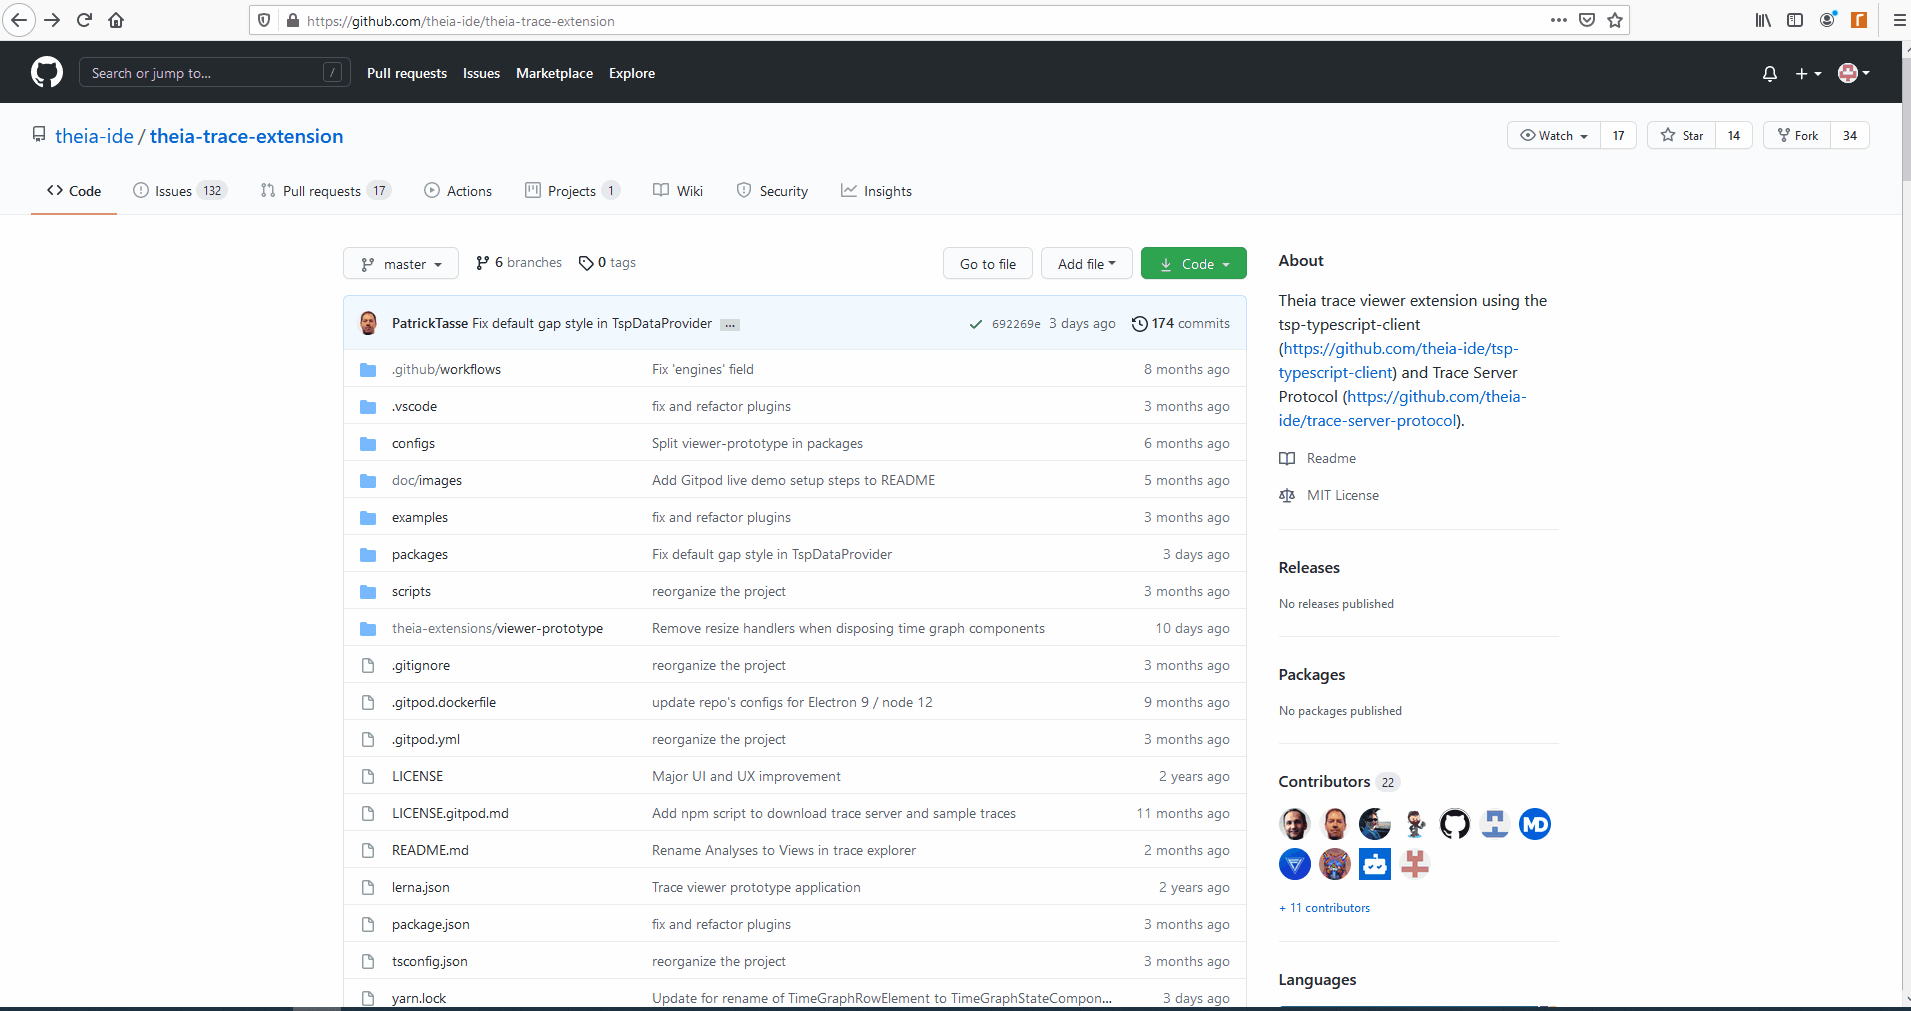
Task: Click Marketplace in top navigation
Action: 554,73
